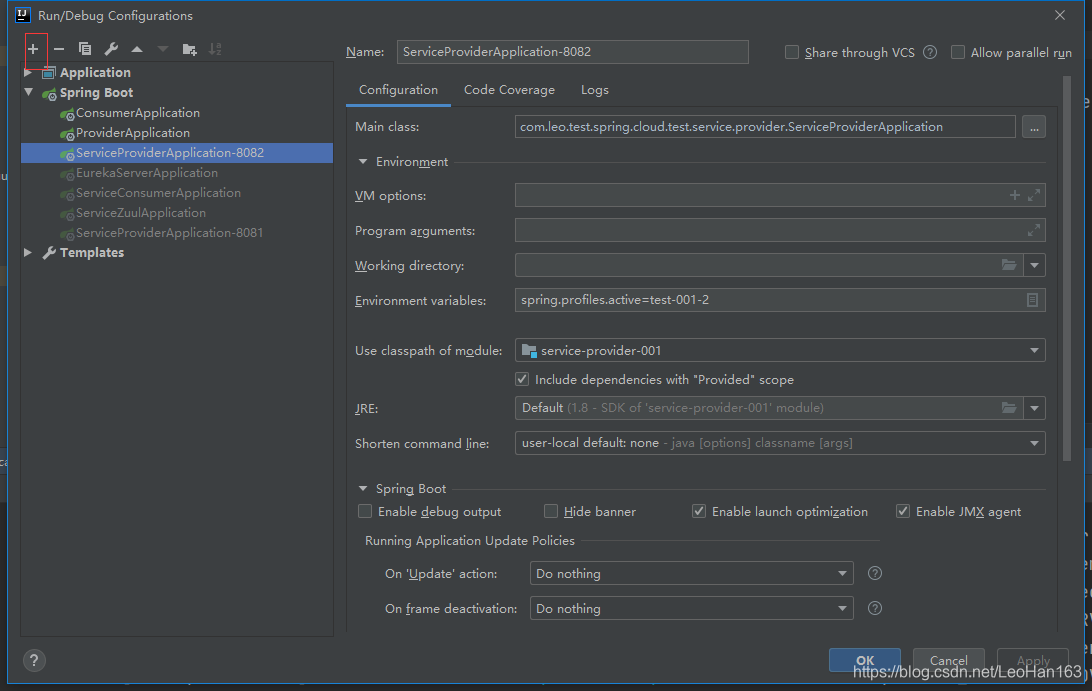Browse for main class with ellipsis button
1092x691 pixels.
click(x=1034, y=127)
